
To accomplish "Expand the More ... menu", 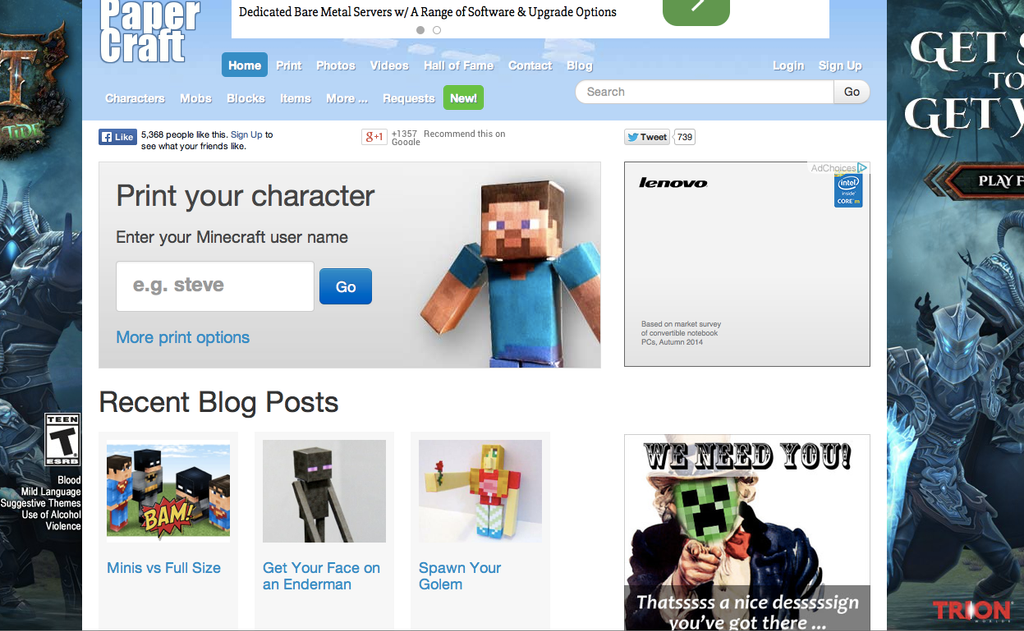I will (x=347, y=98).
